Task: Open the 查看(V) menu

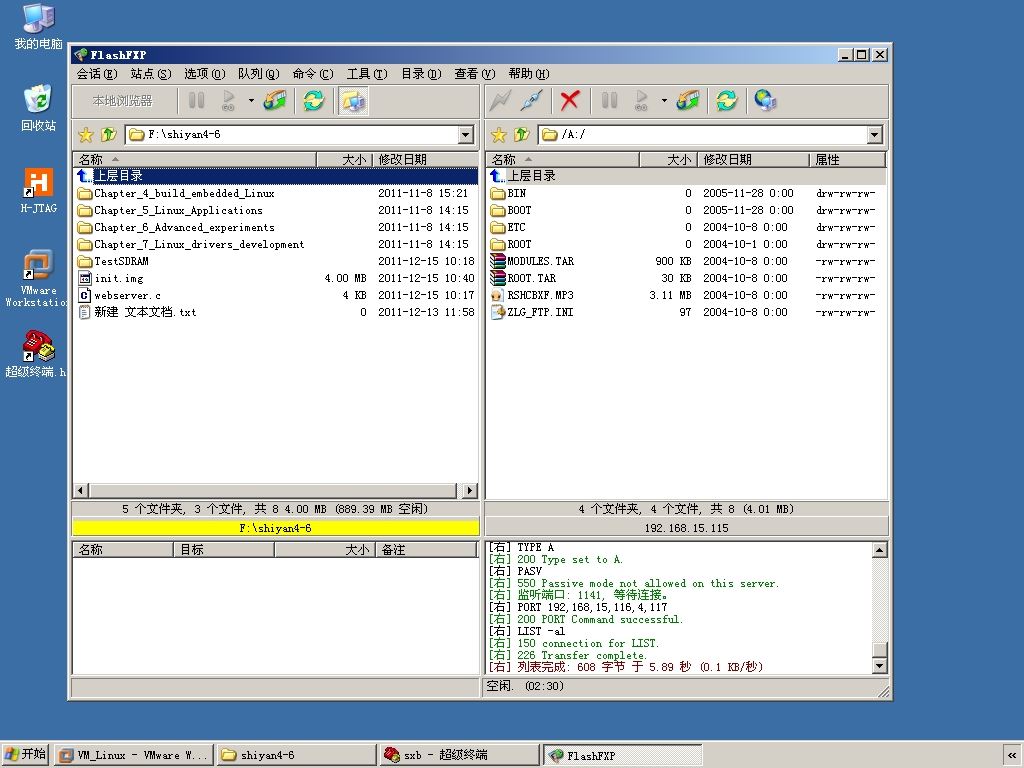Action: pos(475,74)
